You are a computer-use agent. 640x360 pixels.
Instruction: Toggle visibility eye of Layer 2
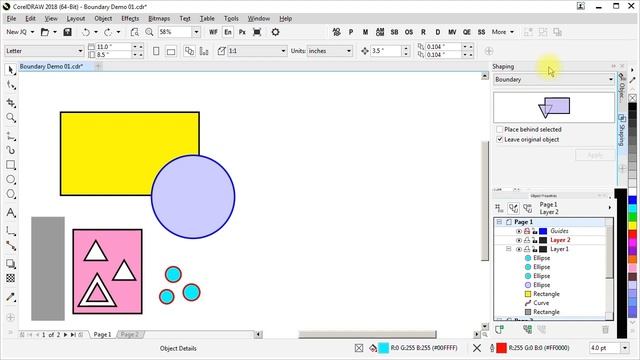(x=519, y=240)
